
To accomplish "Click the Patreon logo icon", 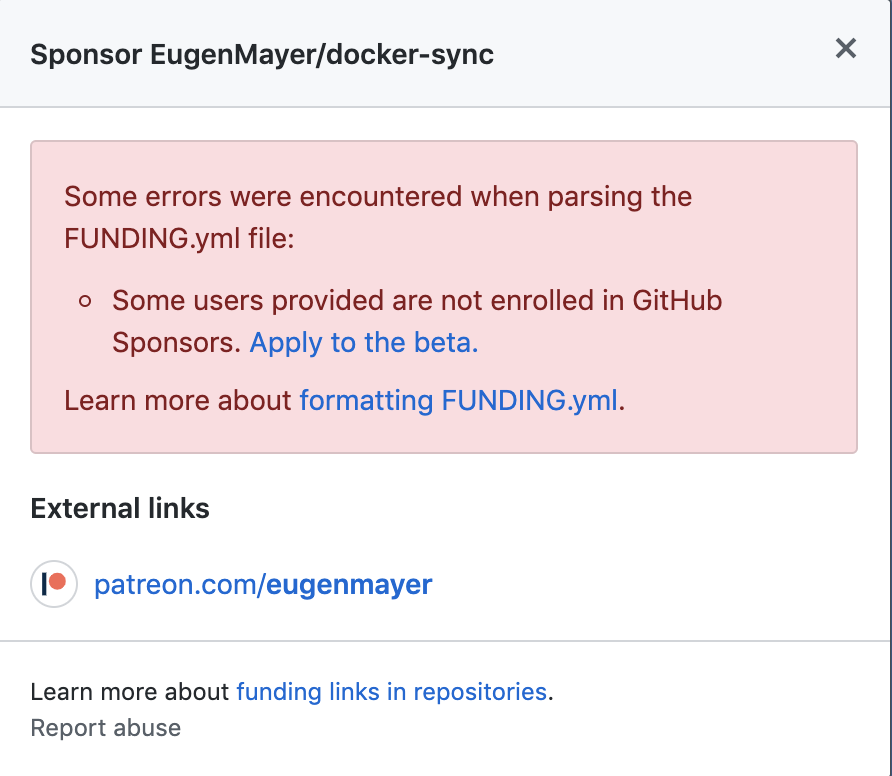I will coord(54,584).
